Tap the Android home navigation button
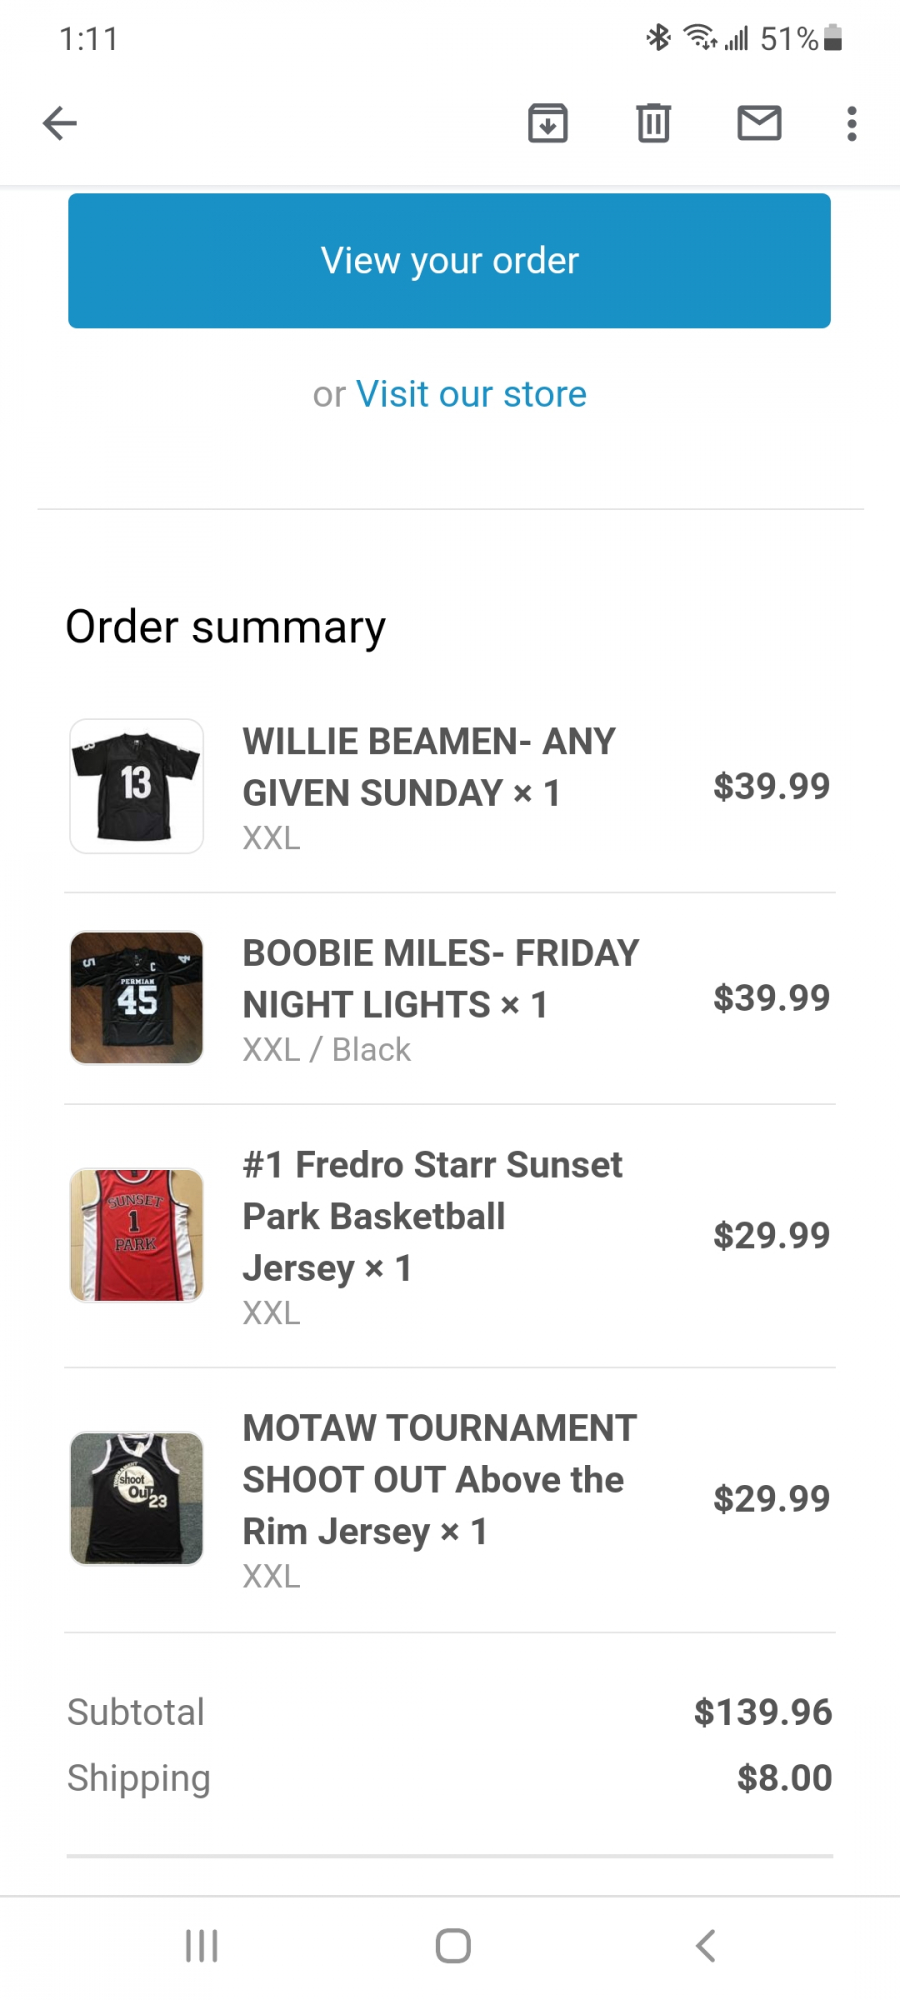900x2000 pixels. [453, 1946]
